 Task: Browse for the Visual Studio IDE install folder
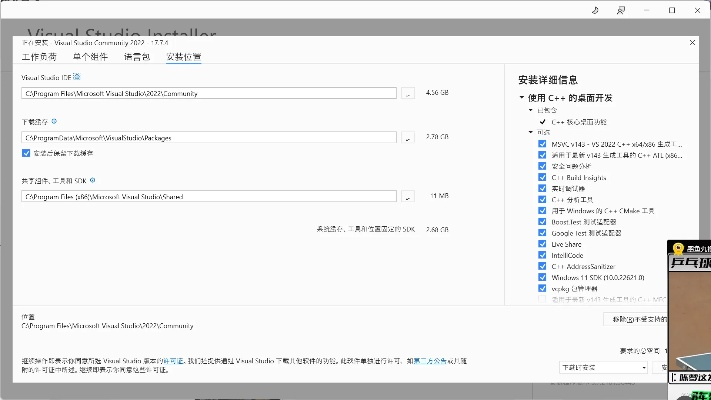click(408, 93)
